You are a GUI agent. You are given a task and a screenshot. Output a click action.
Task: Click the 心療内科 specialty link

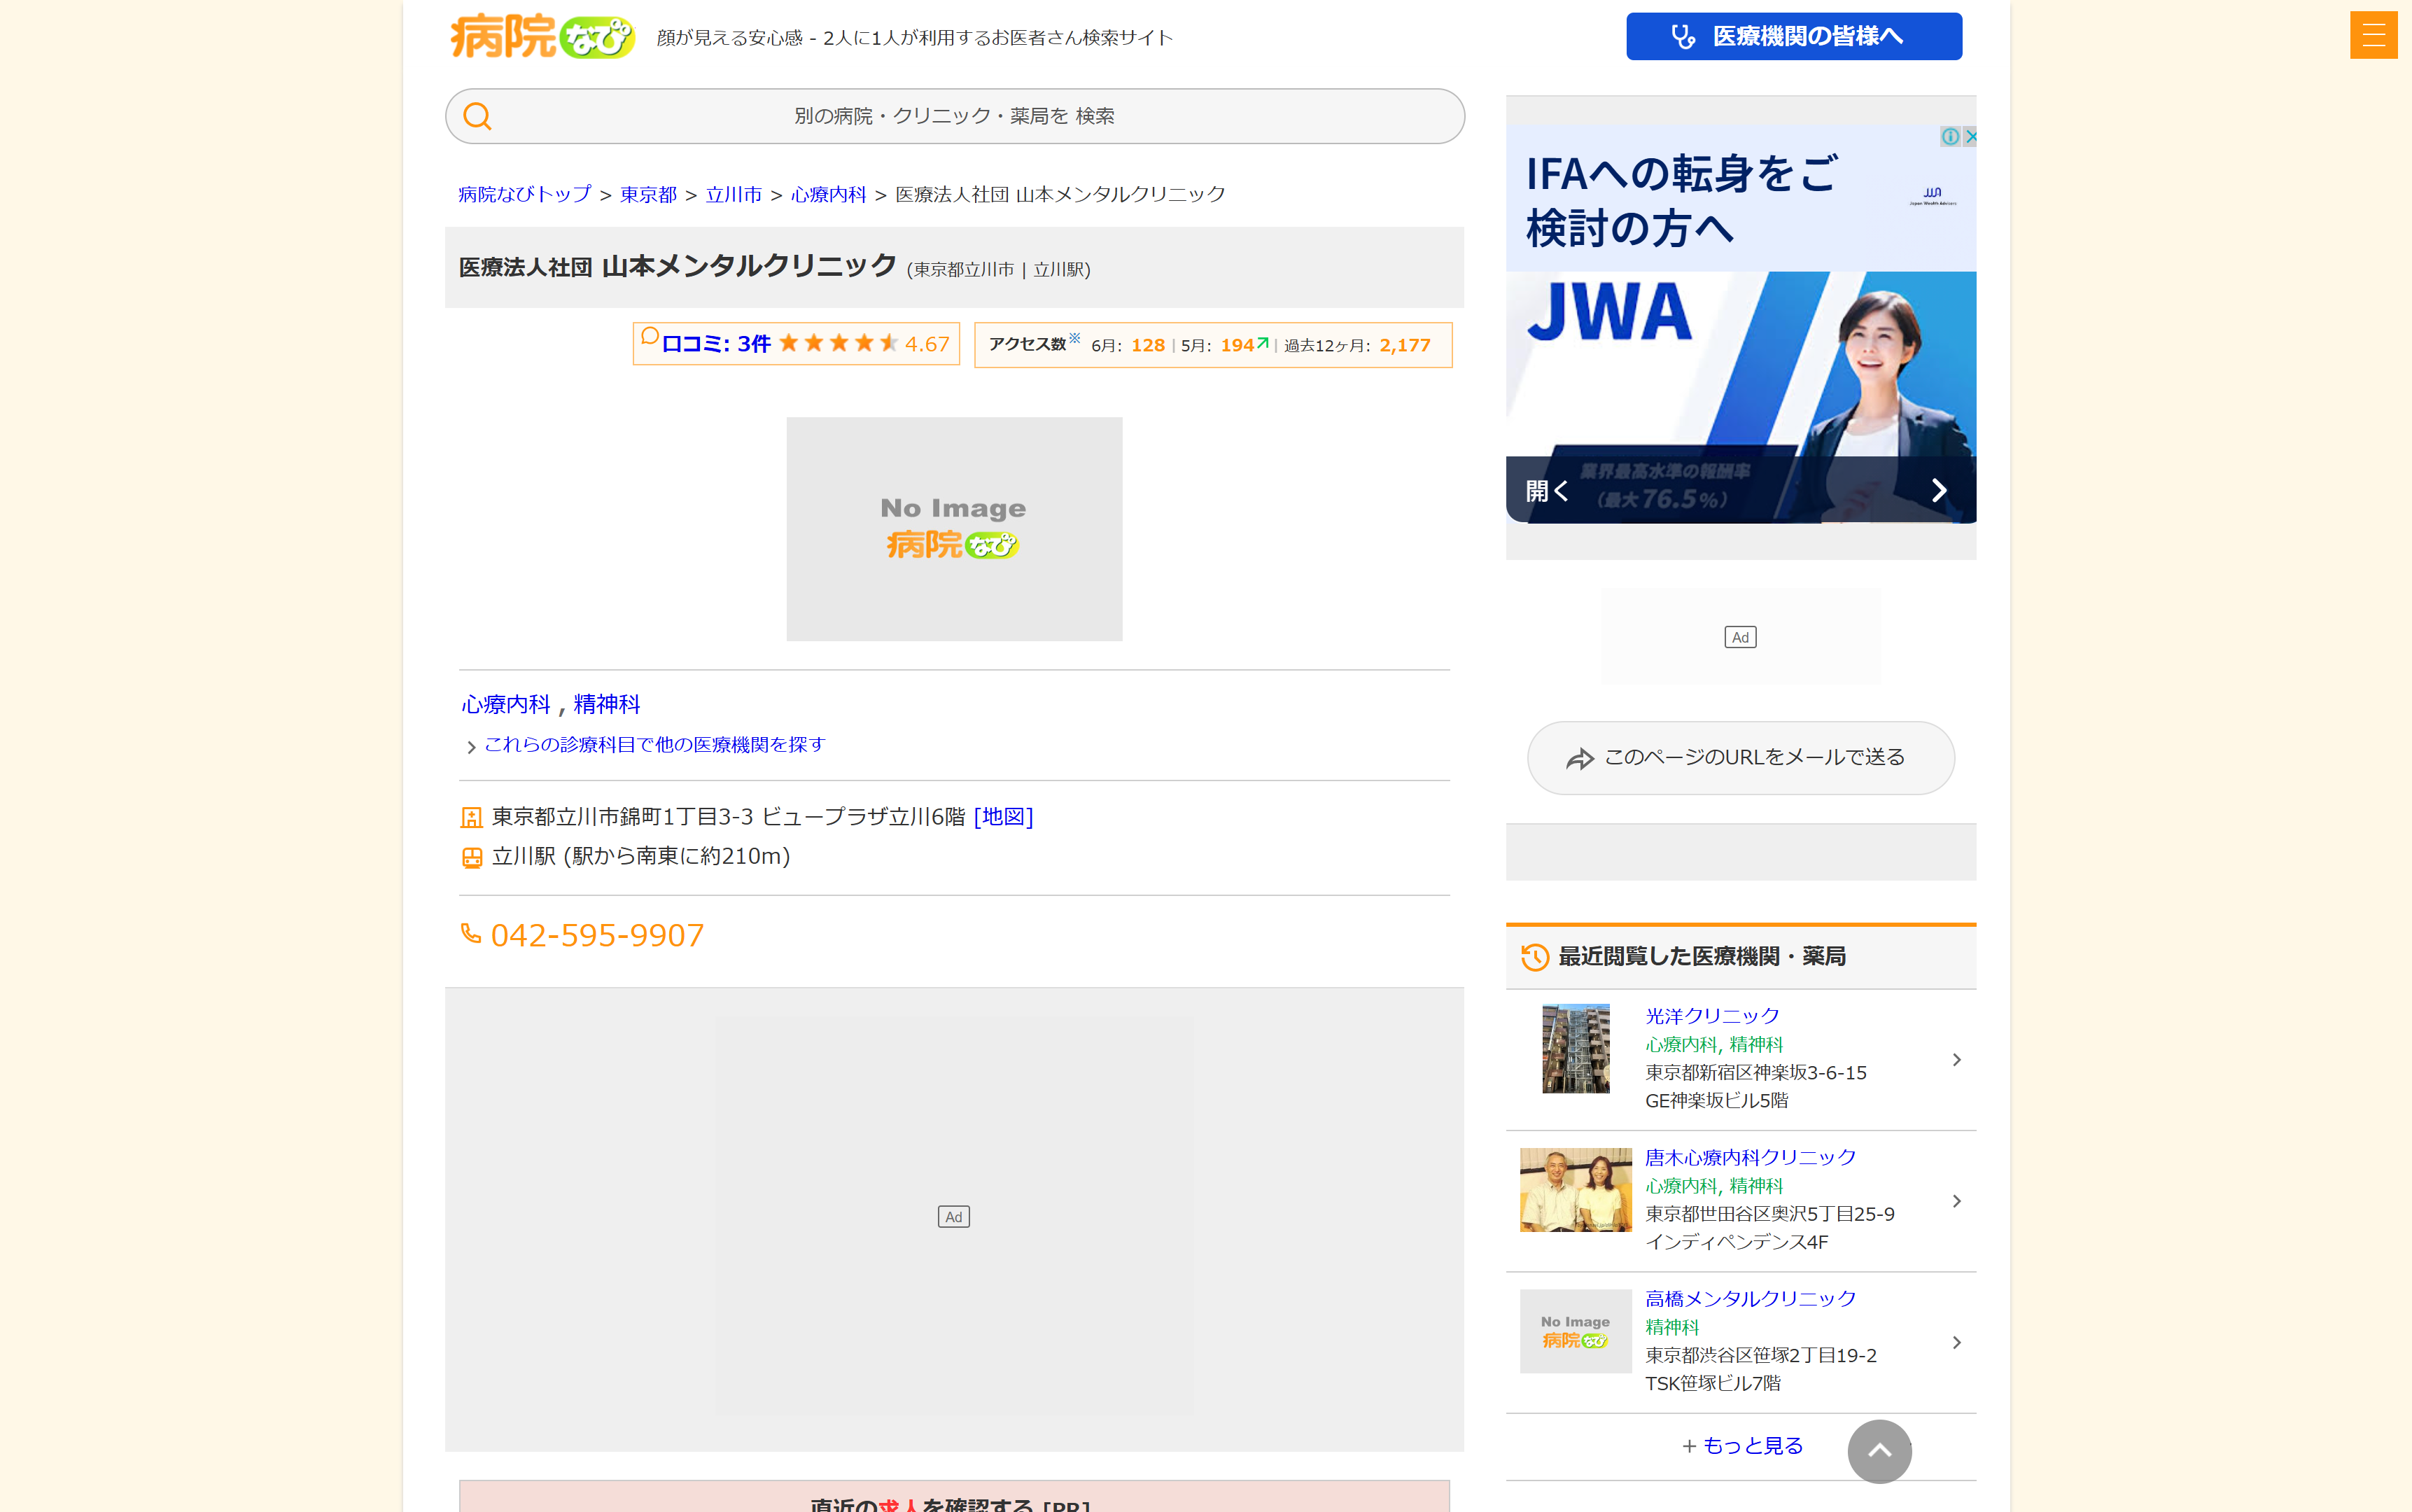(x=506, y=705)
